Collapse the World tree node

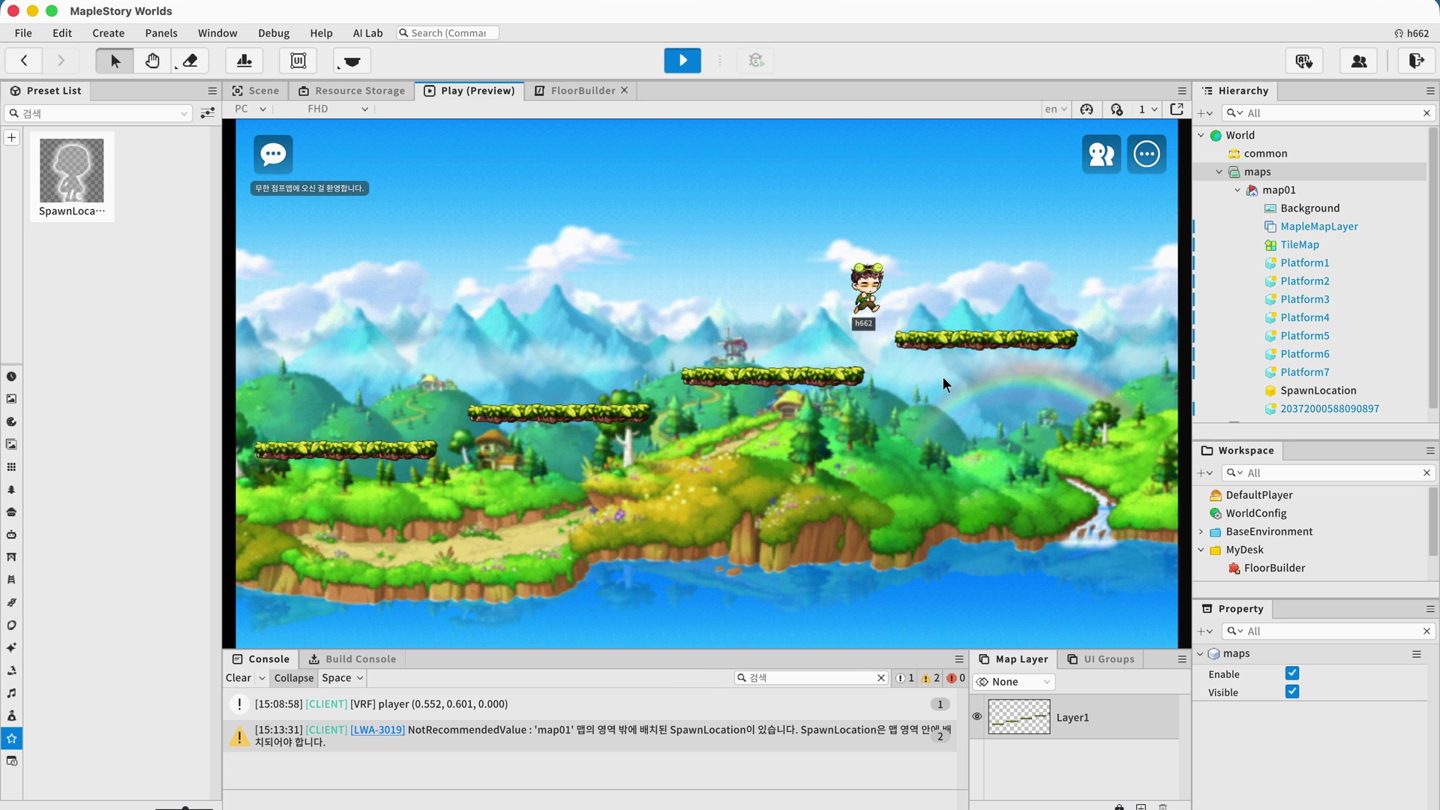pos(1201,135)
